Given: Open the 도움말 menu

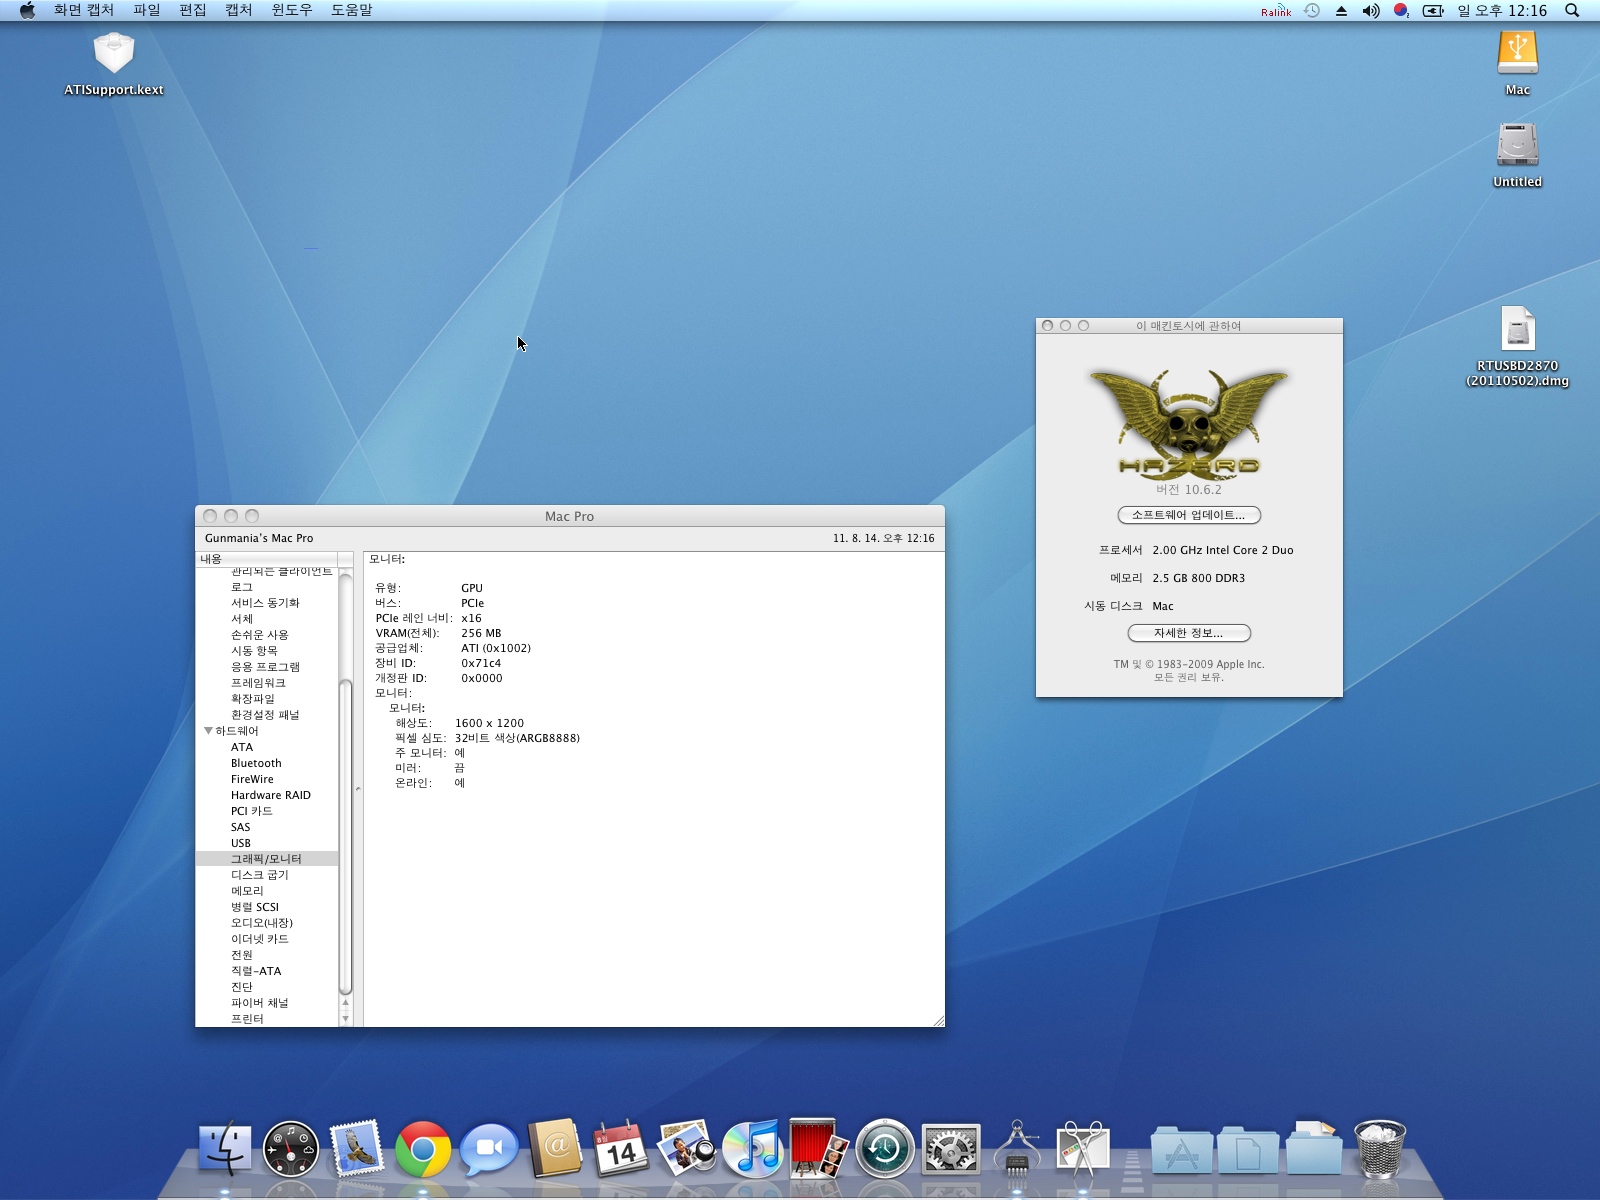Looking at the screenshot, I should [x=352, y=10].
